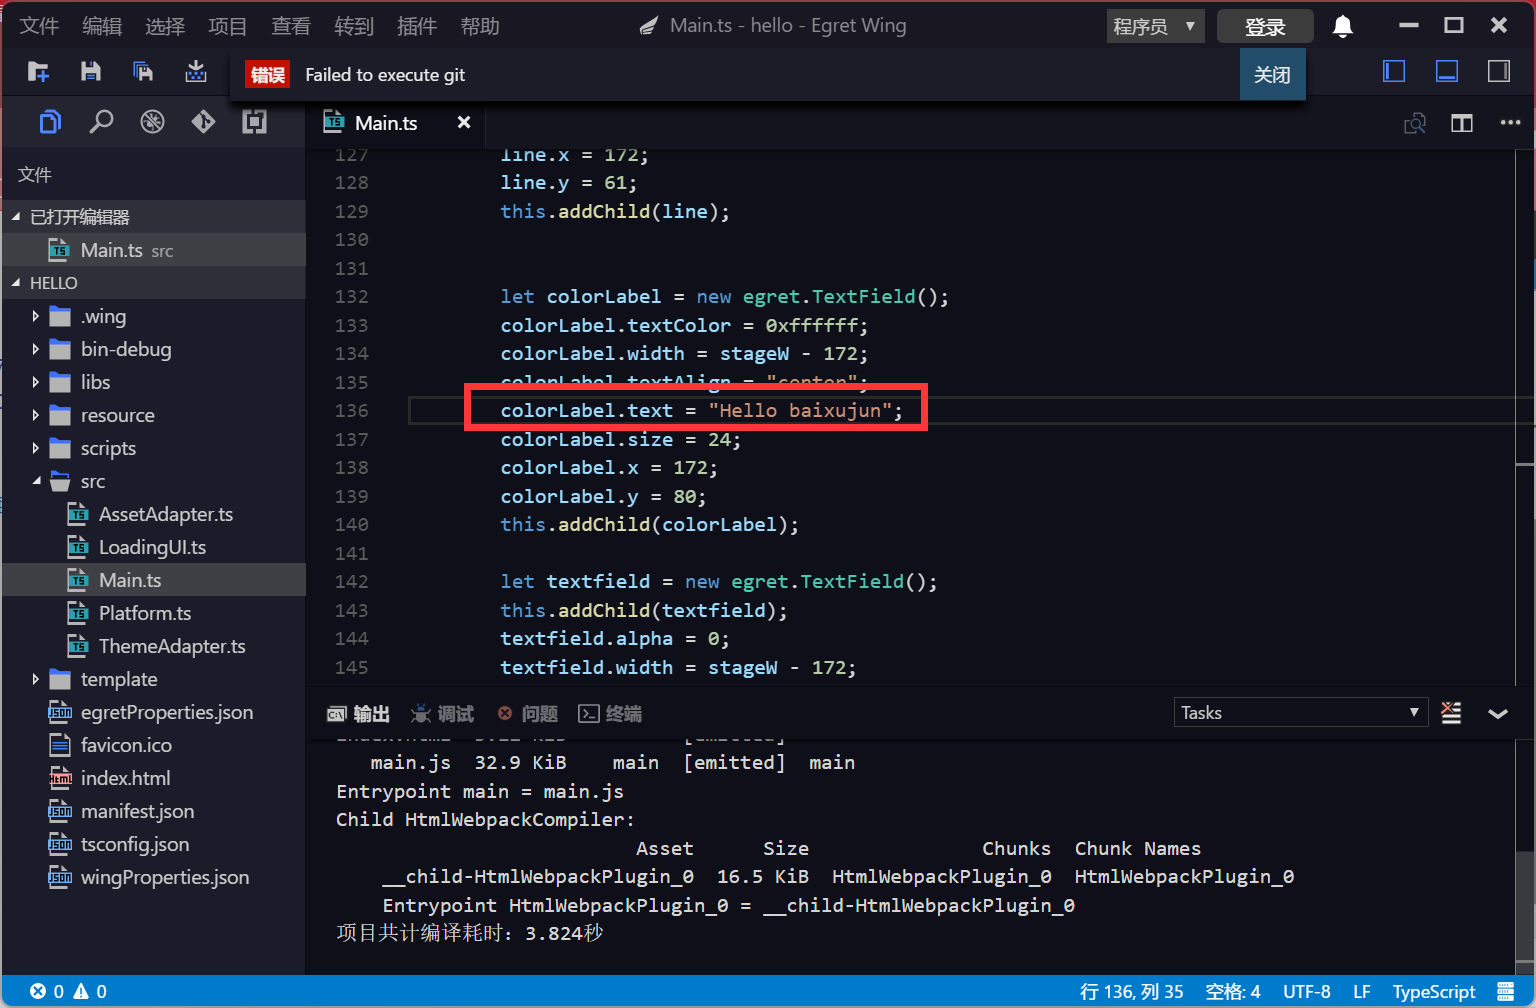Open the Tasks output dropdown
Image resolution: width=1536 pixels, height=1008 pixels.
[1300, 713]
